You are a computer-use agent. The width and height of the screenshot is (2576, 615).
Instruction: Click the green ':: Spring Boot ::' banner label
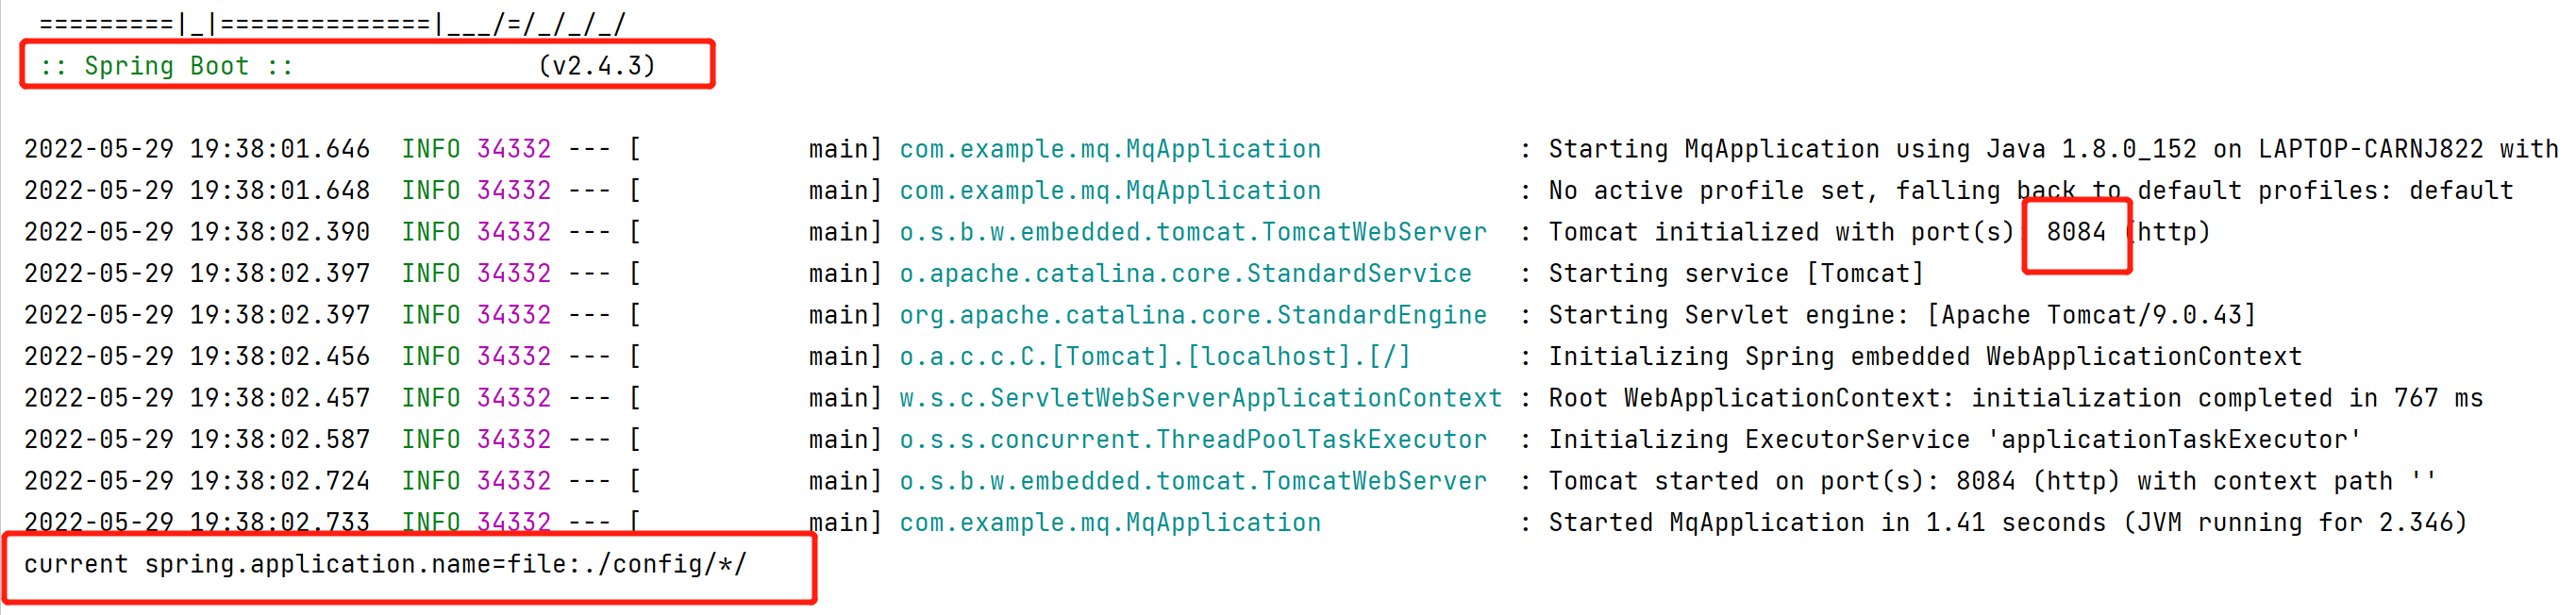pyautogui.click(x=167, y=66)
